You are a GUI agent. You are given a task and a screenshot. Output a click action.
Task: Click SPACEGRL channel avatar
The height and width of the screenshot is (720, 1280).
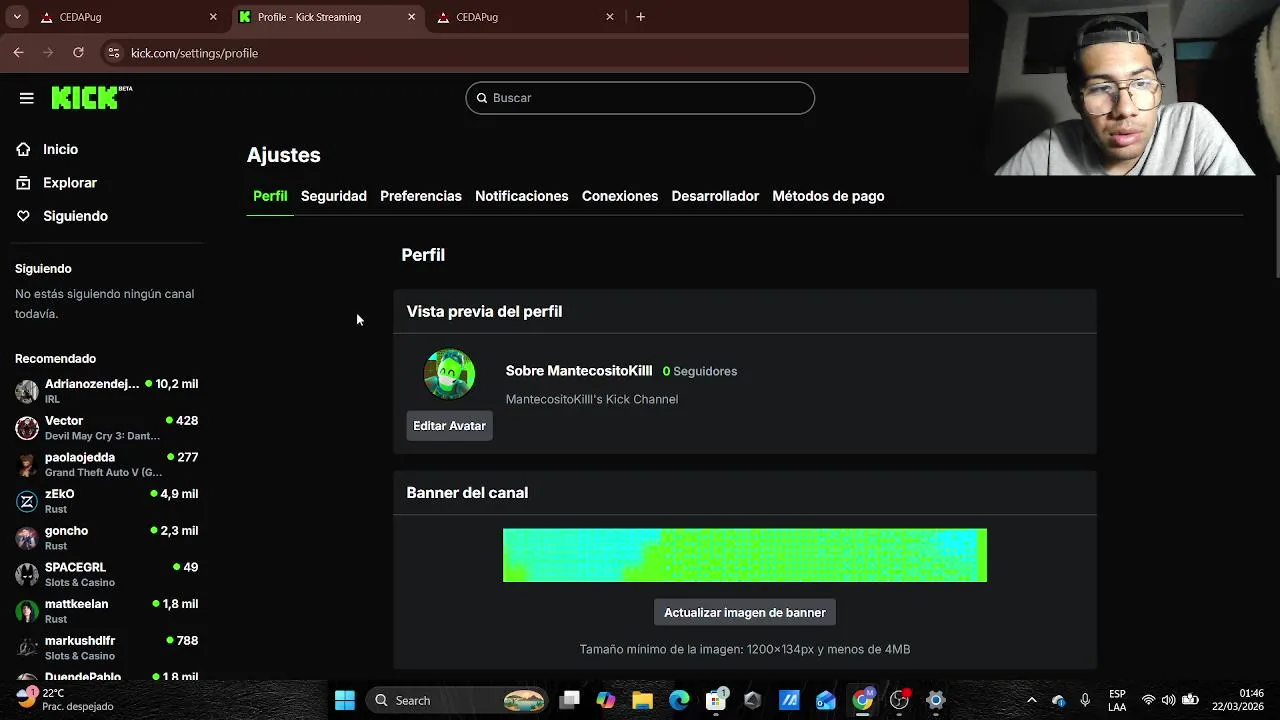pyautogui.click(x=27, y=574)
